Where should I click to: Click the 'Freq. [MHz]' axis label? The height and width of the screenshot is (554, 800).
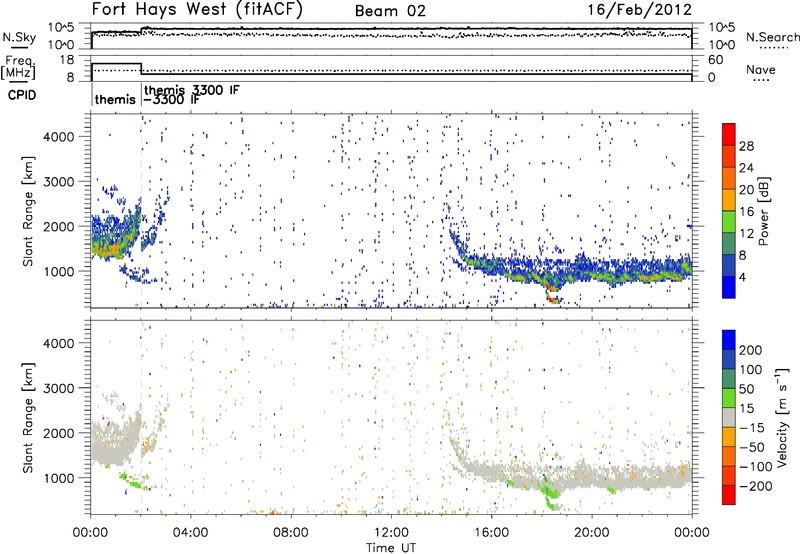click(18, 67)
